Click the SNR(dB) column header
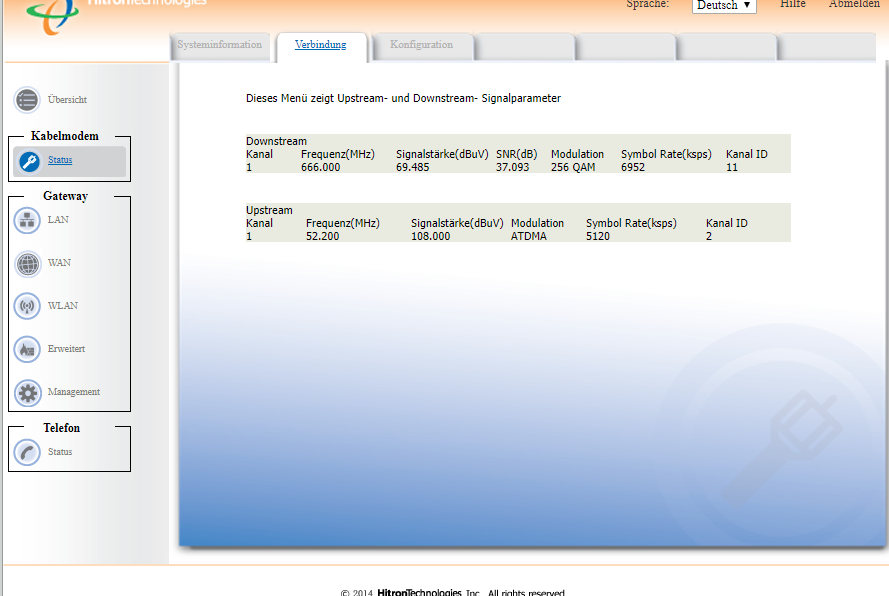Screen dimensions: 889x596 pyautogui.click(x=517, y=154)
